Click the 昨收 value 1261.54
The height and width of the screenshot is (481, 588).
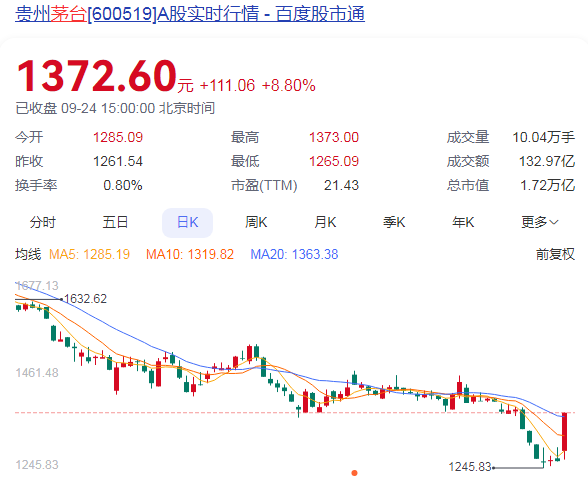pos(118,161)
